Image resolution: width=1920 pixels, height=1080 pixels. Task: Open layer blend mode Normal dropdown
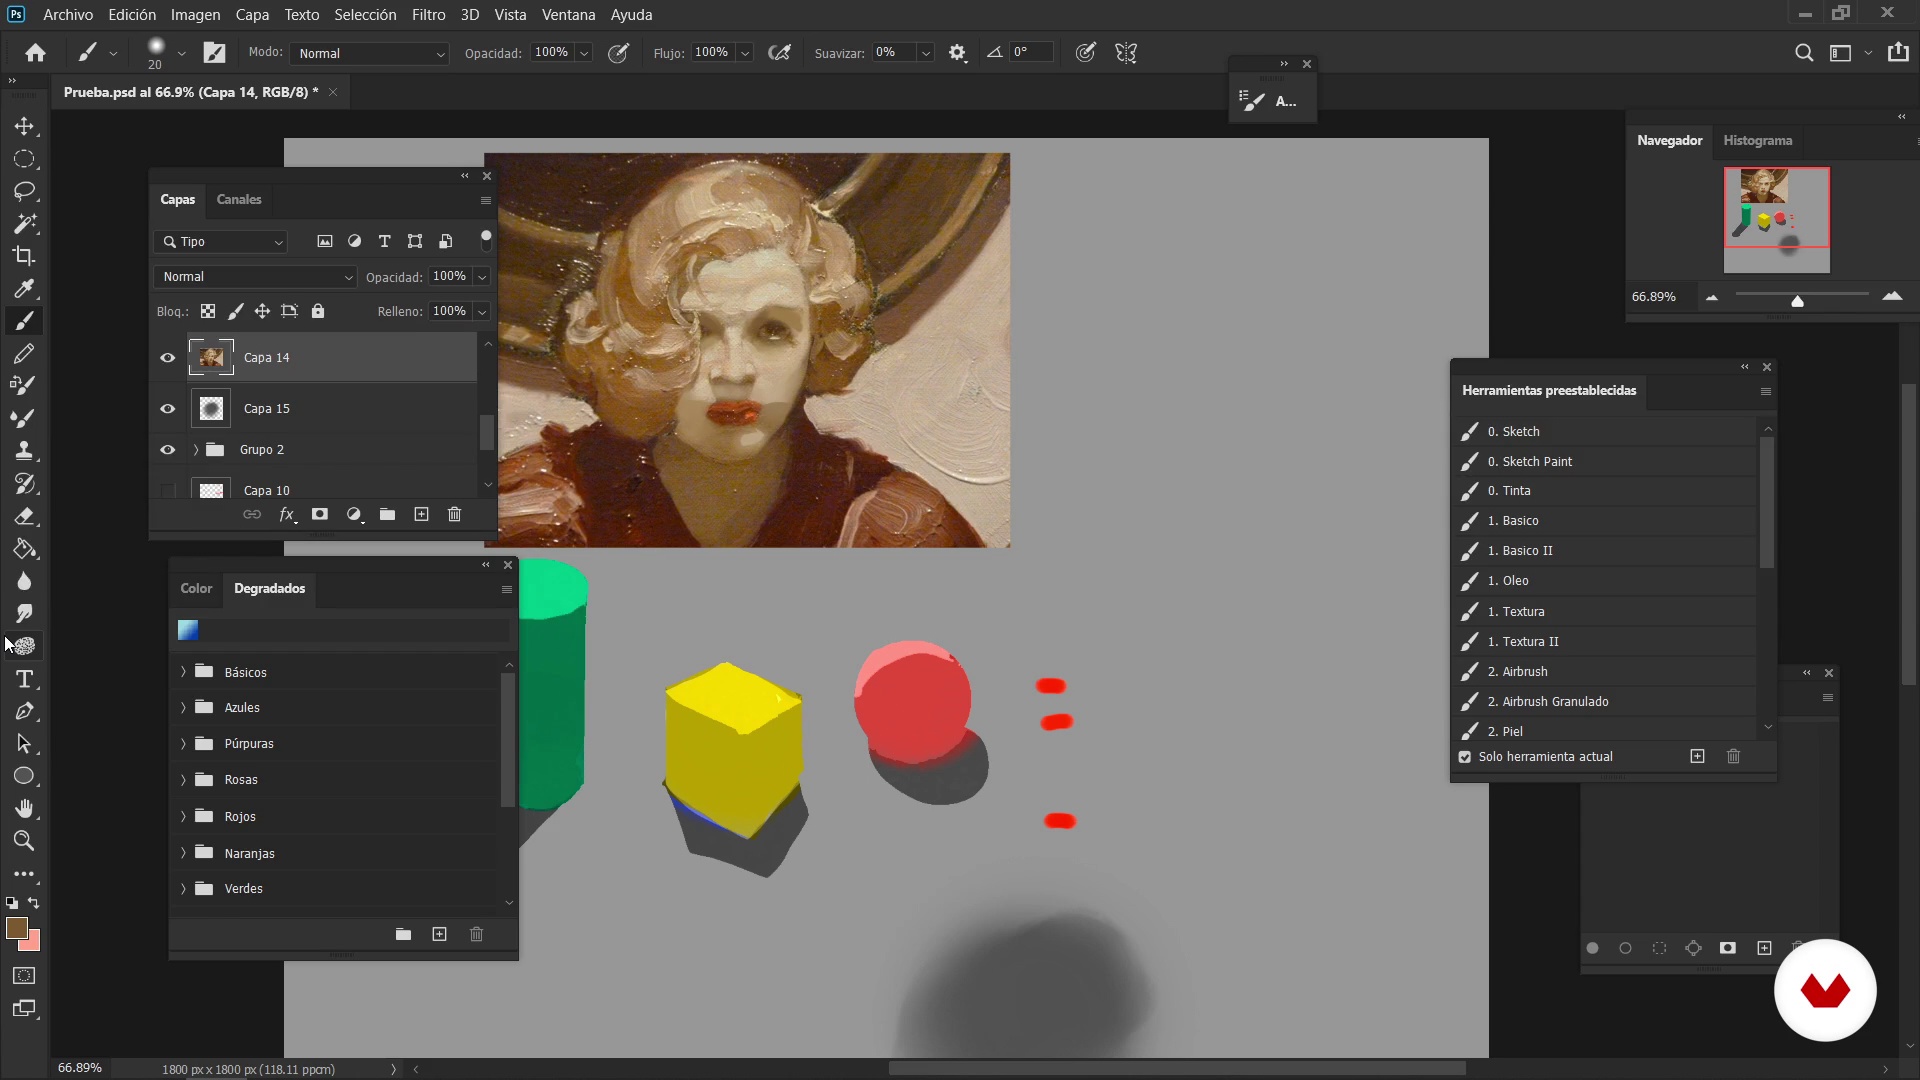255,277
